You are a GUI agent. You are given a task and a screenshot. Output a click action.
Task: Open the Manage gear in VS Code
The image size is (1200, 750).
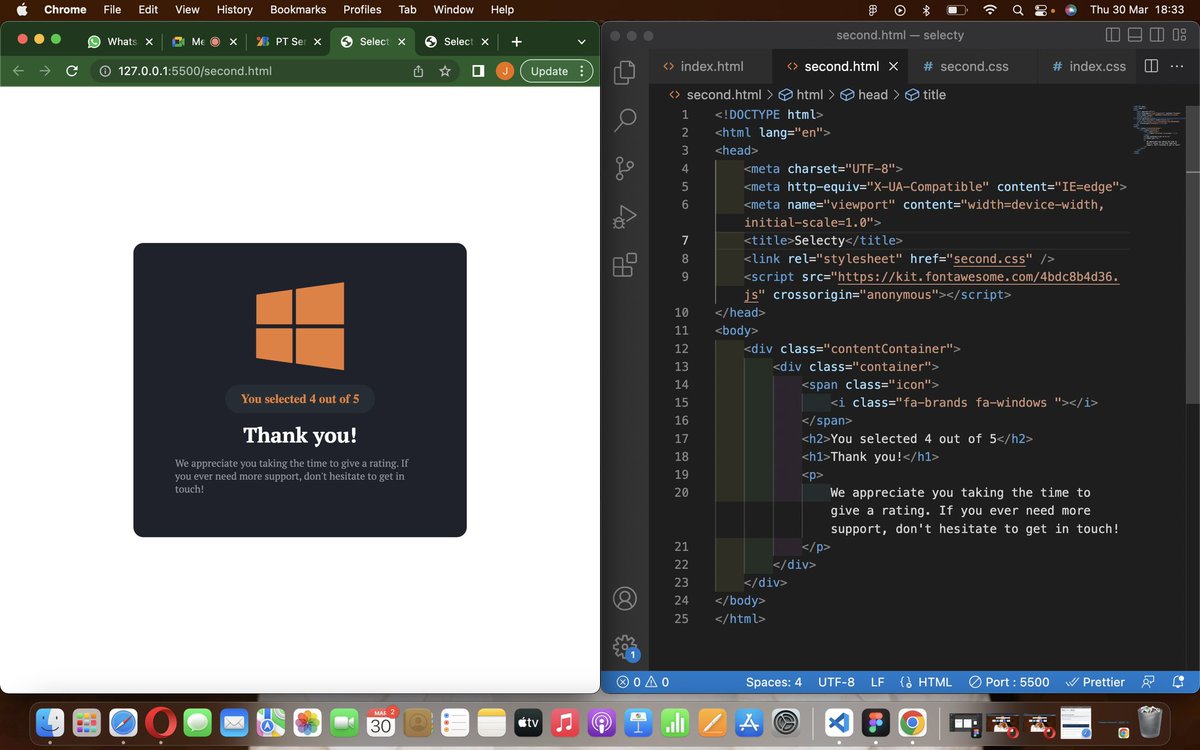(625, 645)
